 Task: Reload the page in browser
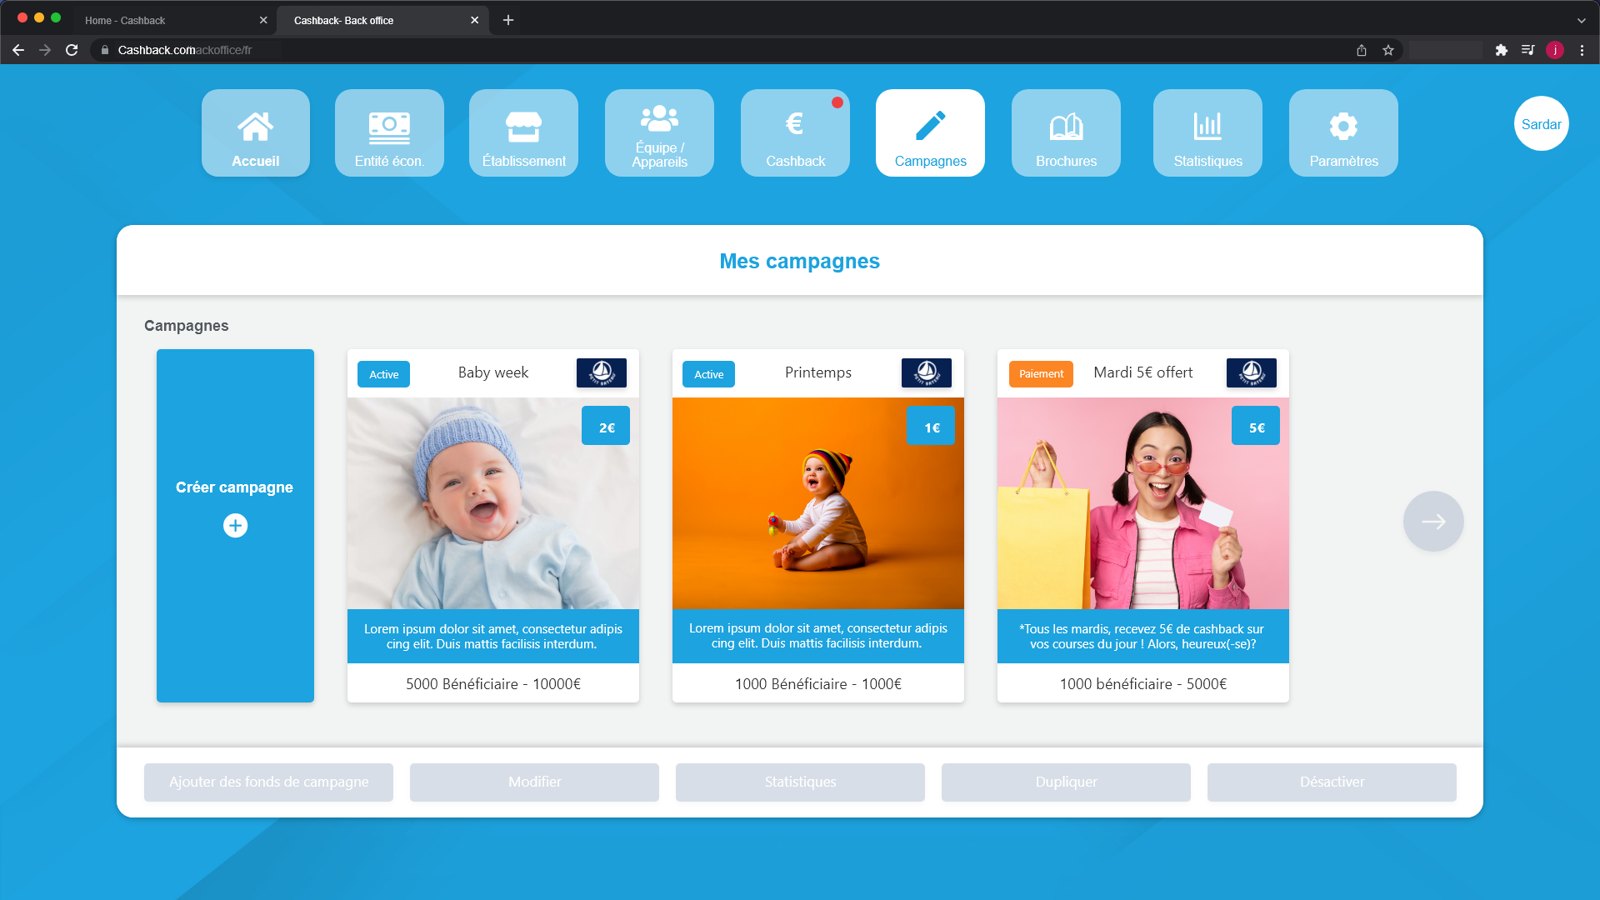tap(72, 50)
